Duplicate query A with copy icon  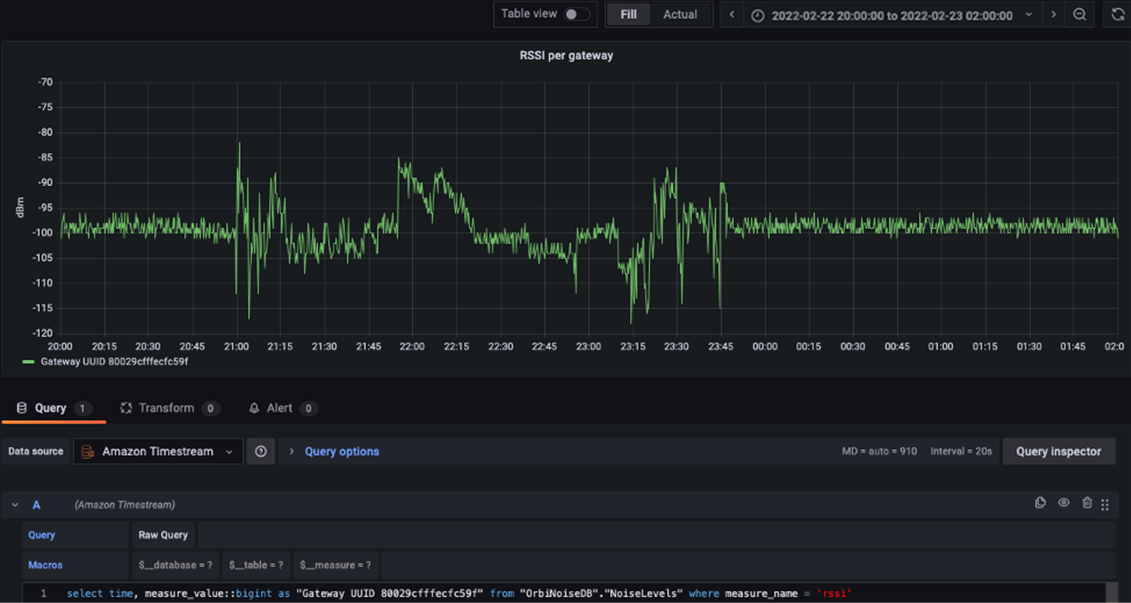click(x=1040, y=504)
